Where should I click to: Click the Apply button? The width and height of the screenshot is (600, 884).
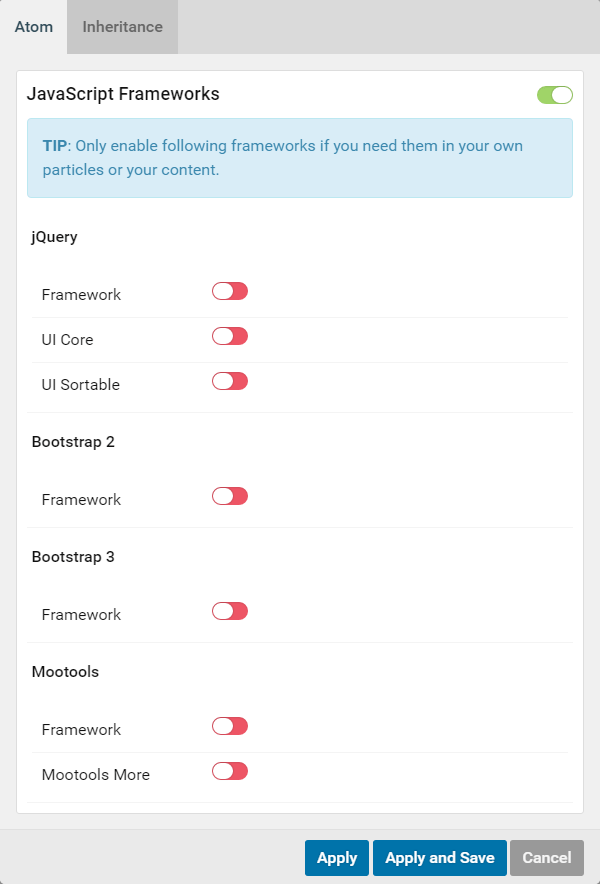[336, 857]
